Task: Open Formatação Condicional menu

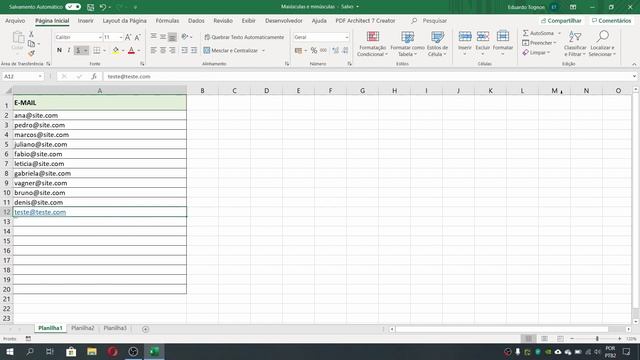Action: coord(372,44)
